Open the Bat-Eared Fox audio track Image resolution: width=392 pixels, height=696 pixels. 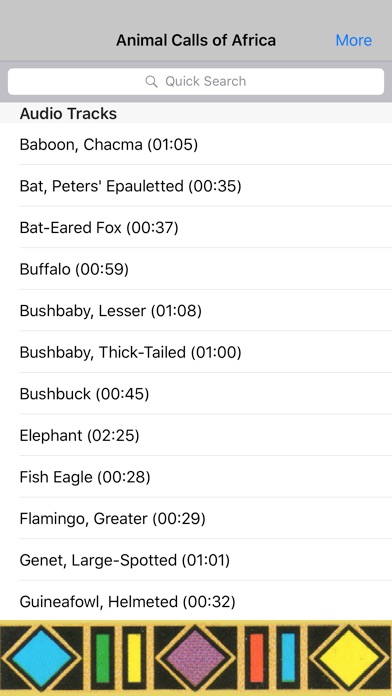(x=196, y=228)
